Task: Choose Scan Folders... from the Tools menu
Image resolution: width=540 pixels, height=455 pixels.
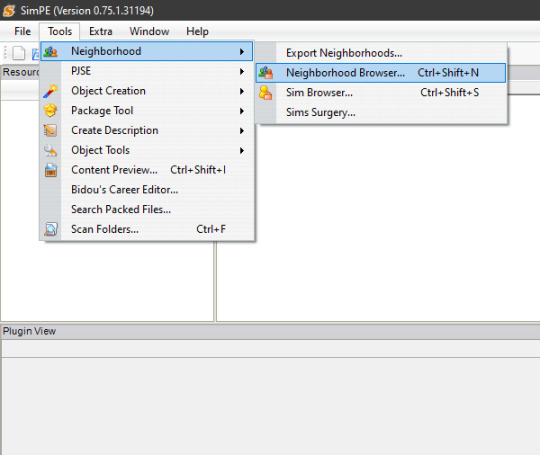Action: pyautogui.click(x=147, y=229)
